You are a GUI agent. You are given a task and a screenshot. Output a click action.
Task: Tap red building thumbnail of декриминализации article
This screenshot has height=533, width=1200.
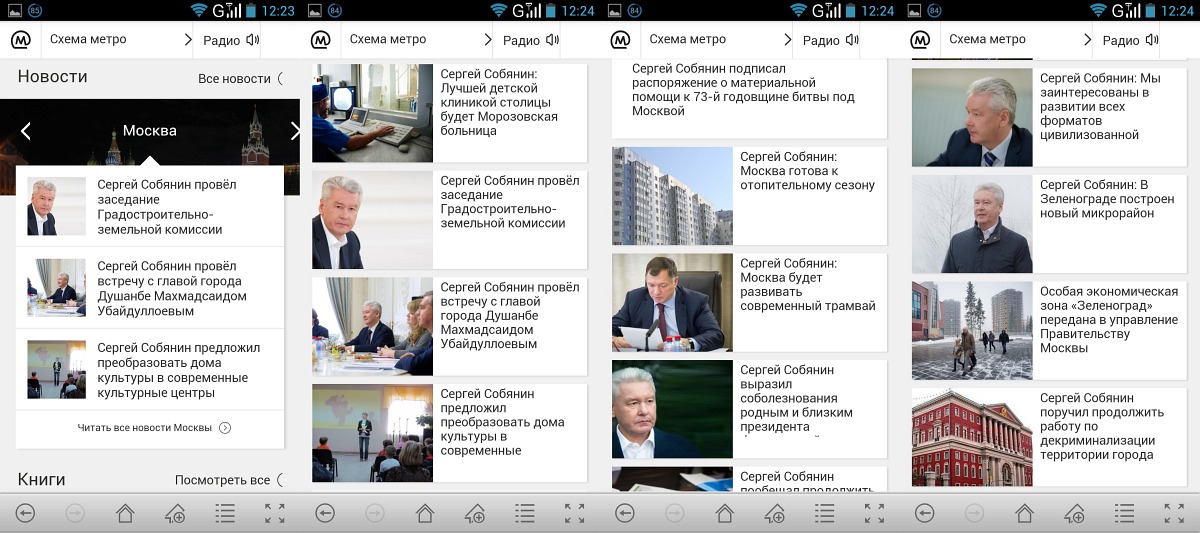pos(972,437)
